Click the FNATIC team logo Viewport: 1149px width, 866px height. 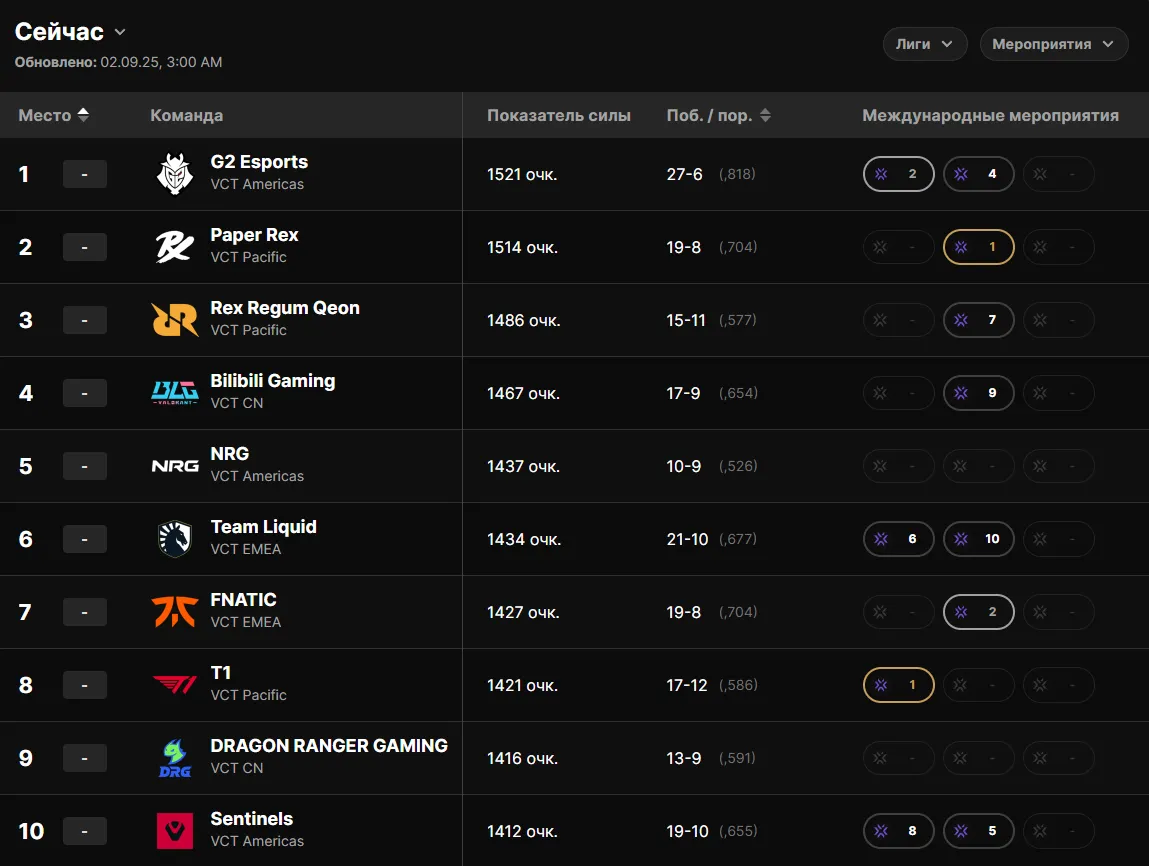(x=174, y=612)
